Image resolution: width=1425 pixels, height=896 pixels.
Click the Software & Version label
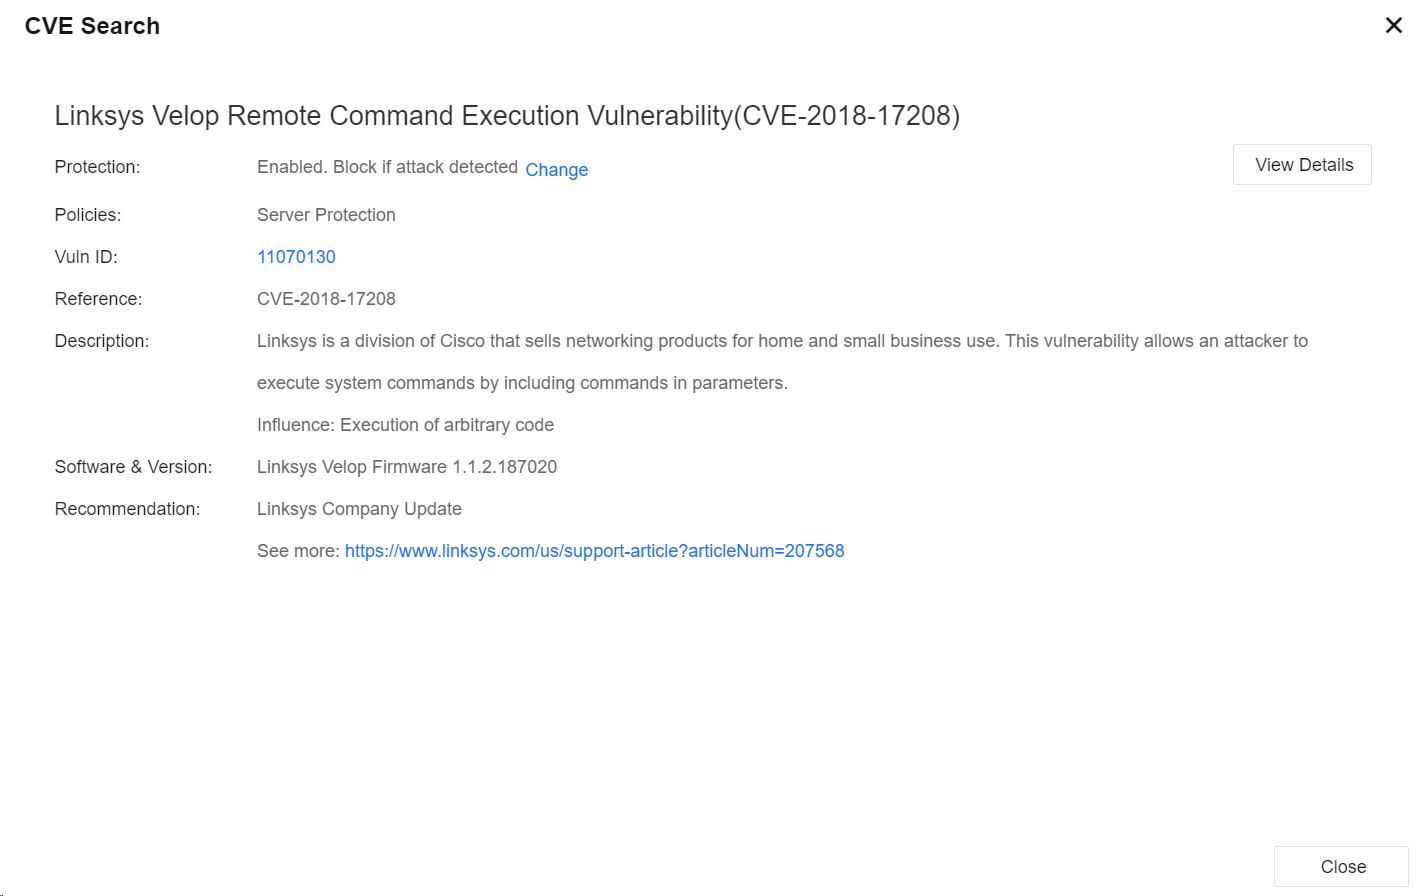(x=133, y=467)
